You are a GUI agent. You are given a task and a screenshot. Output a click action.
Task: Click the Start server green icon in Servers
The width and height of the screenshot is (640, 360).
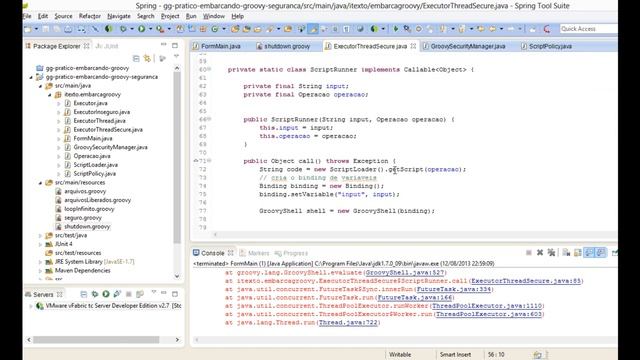106,294
